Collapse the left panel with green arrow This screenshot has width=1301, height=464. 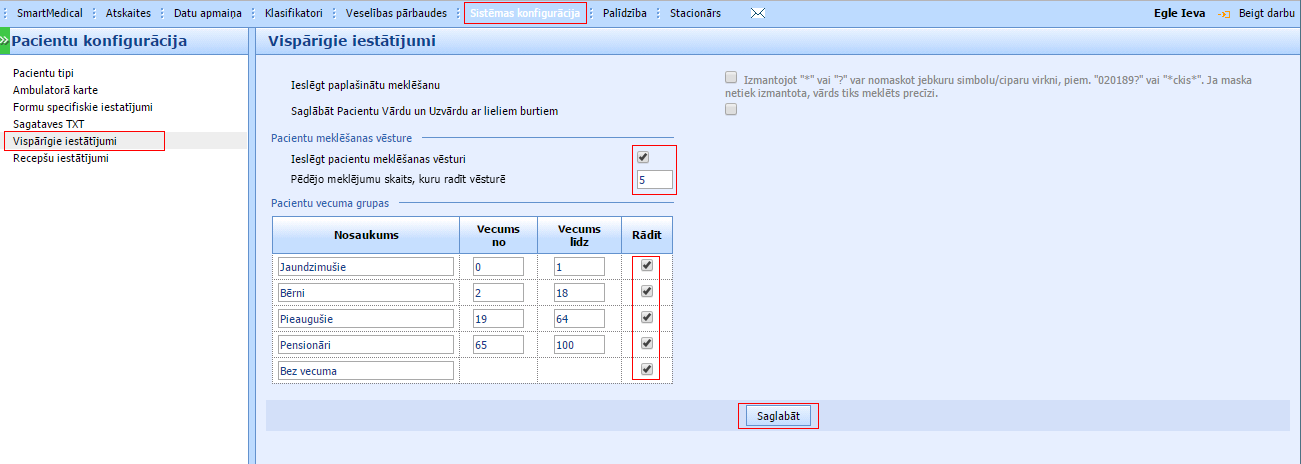(x=4, y=41)
